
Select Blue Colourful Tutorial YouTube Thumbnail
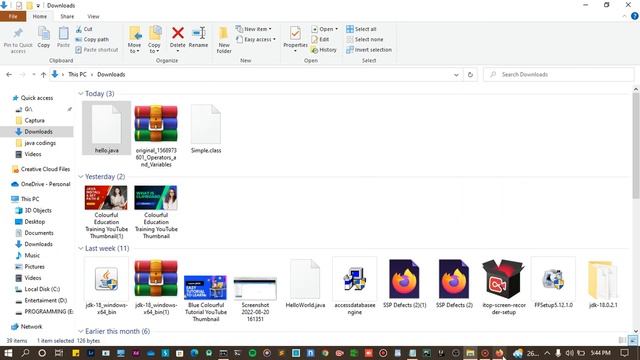(206, 297)
